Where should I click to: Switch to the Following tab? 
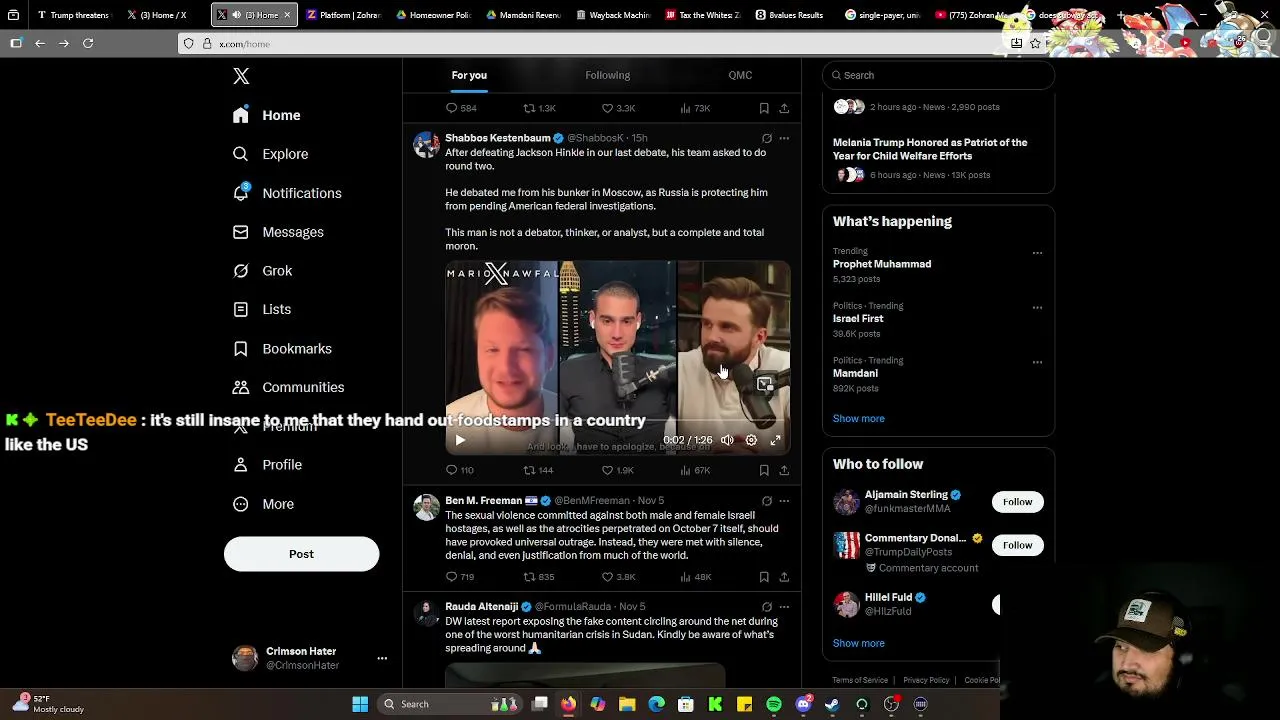[x=607, y=75]
